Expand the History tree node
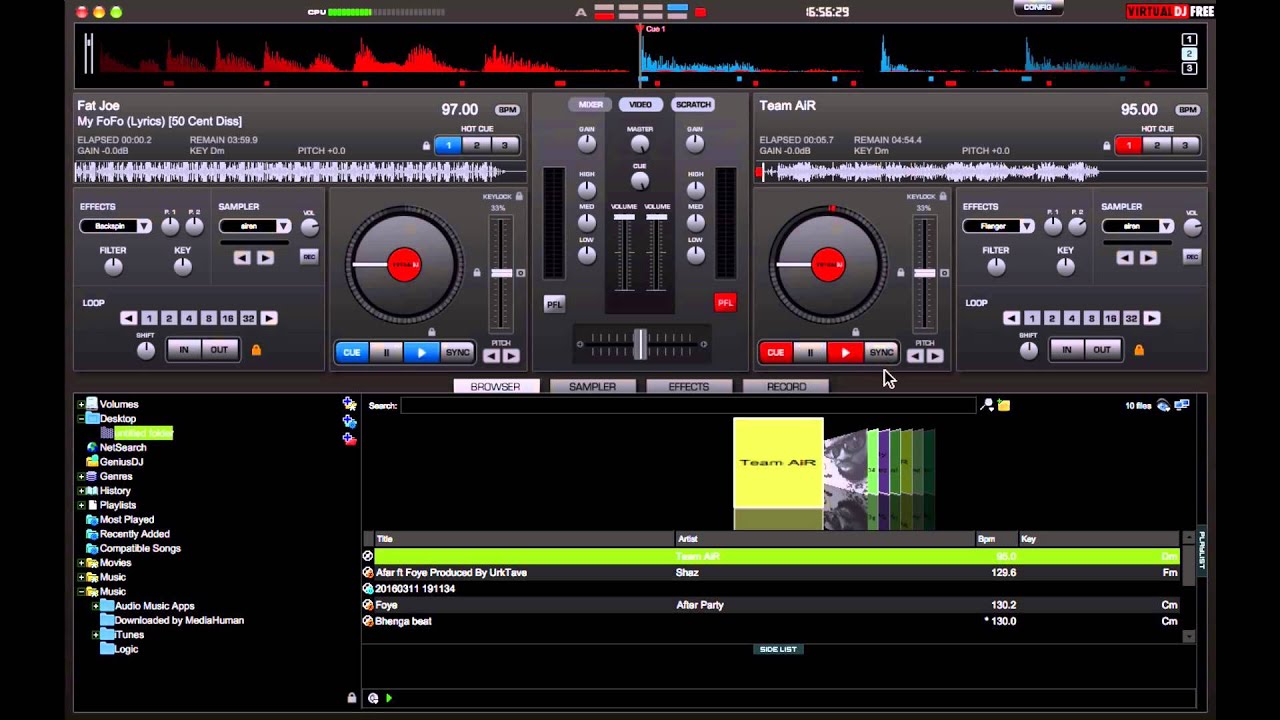 click(x=81, y=491)
